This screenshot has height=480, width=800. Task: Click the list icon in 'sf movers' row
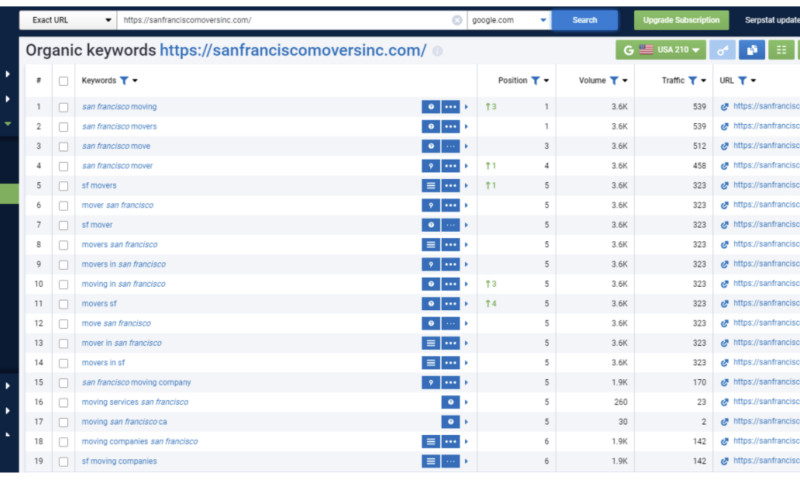[431, 186]
